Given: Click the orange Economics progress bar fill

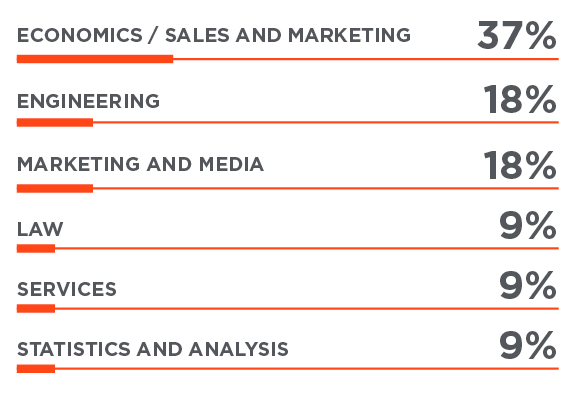Looking at the screenshot, I should [x=95, y=59].
